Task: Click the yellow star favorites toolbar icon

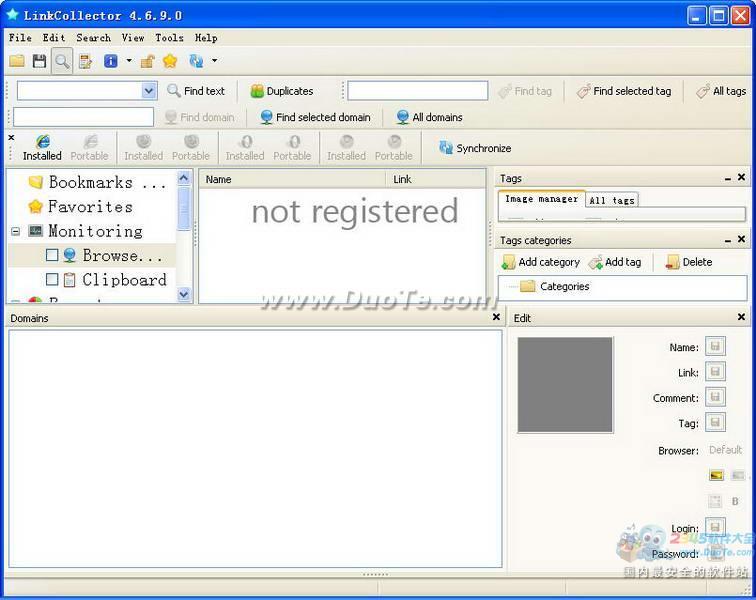Action: [x=170, y=61]
